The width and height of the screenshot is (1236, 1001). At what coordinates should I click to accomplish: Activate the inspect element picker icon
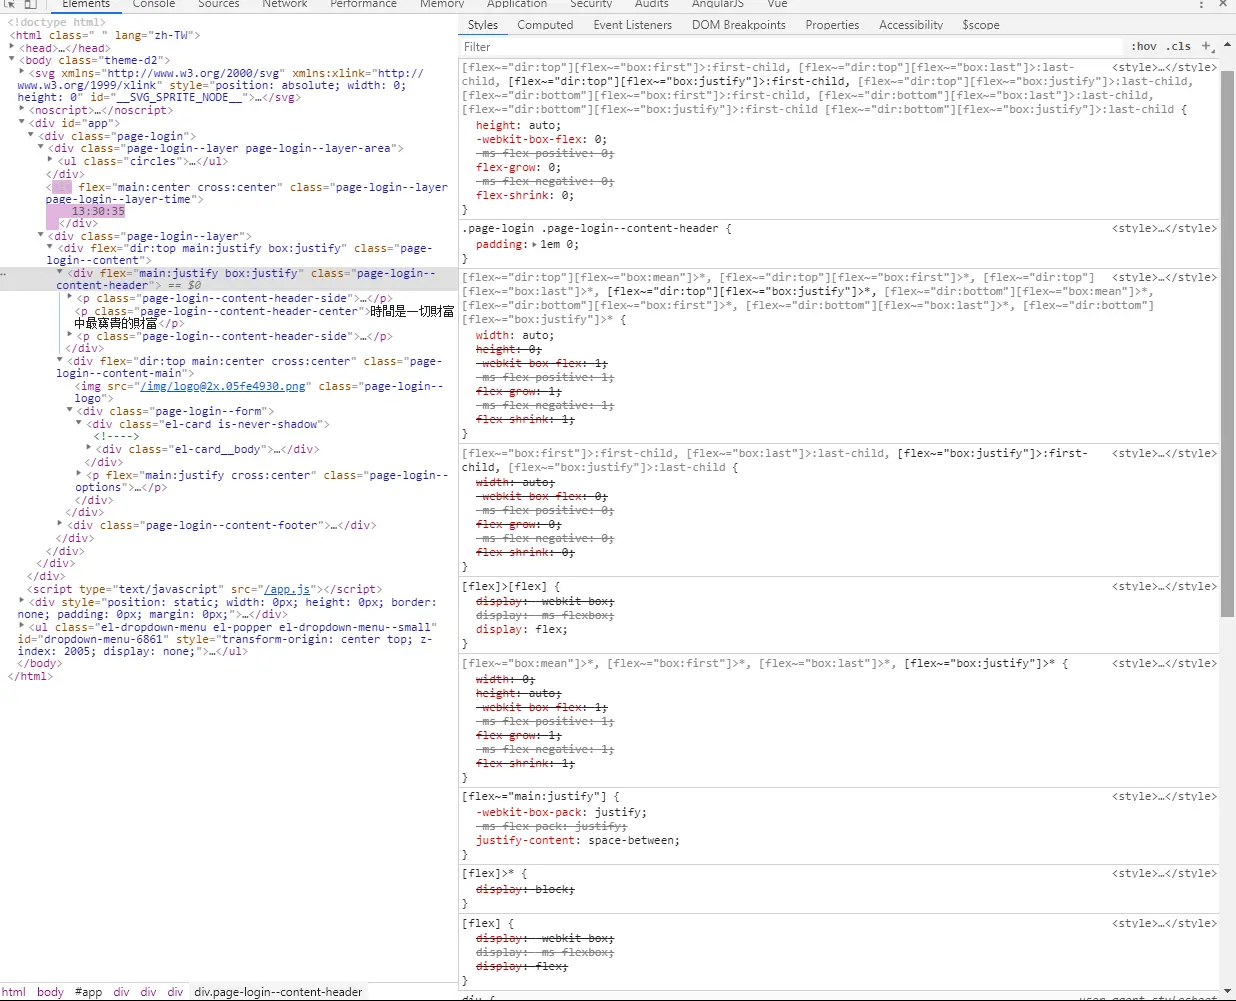[x=9, y=4]
